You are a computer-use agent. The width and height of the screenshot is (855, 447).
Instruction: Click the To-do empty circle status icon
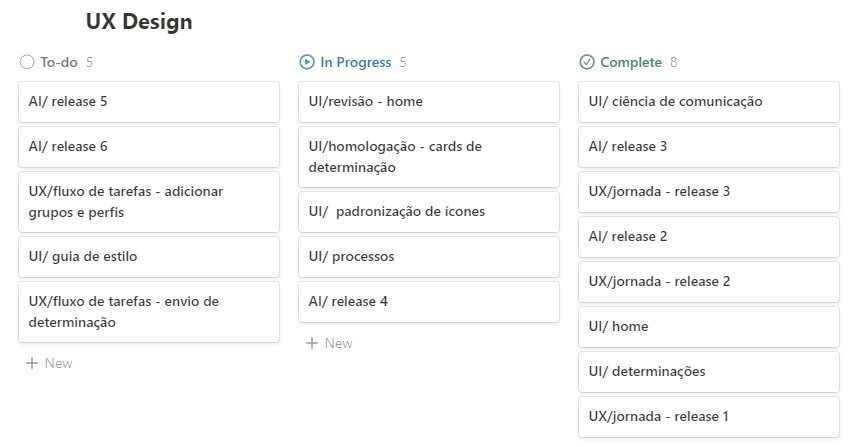pos(27,62)
